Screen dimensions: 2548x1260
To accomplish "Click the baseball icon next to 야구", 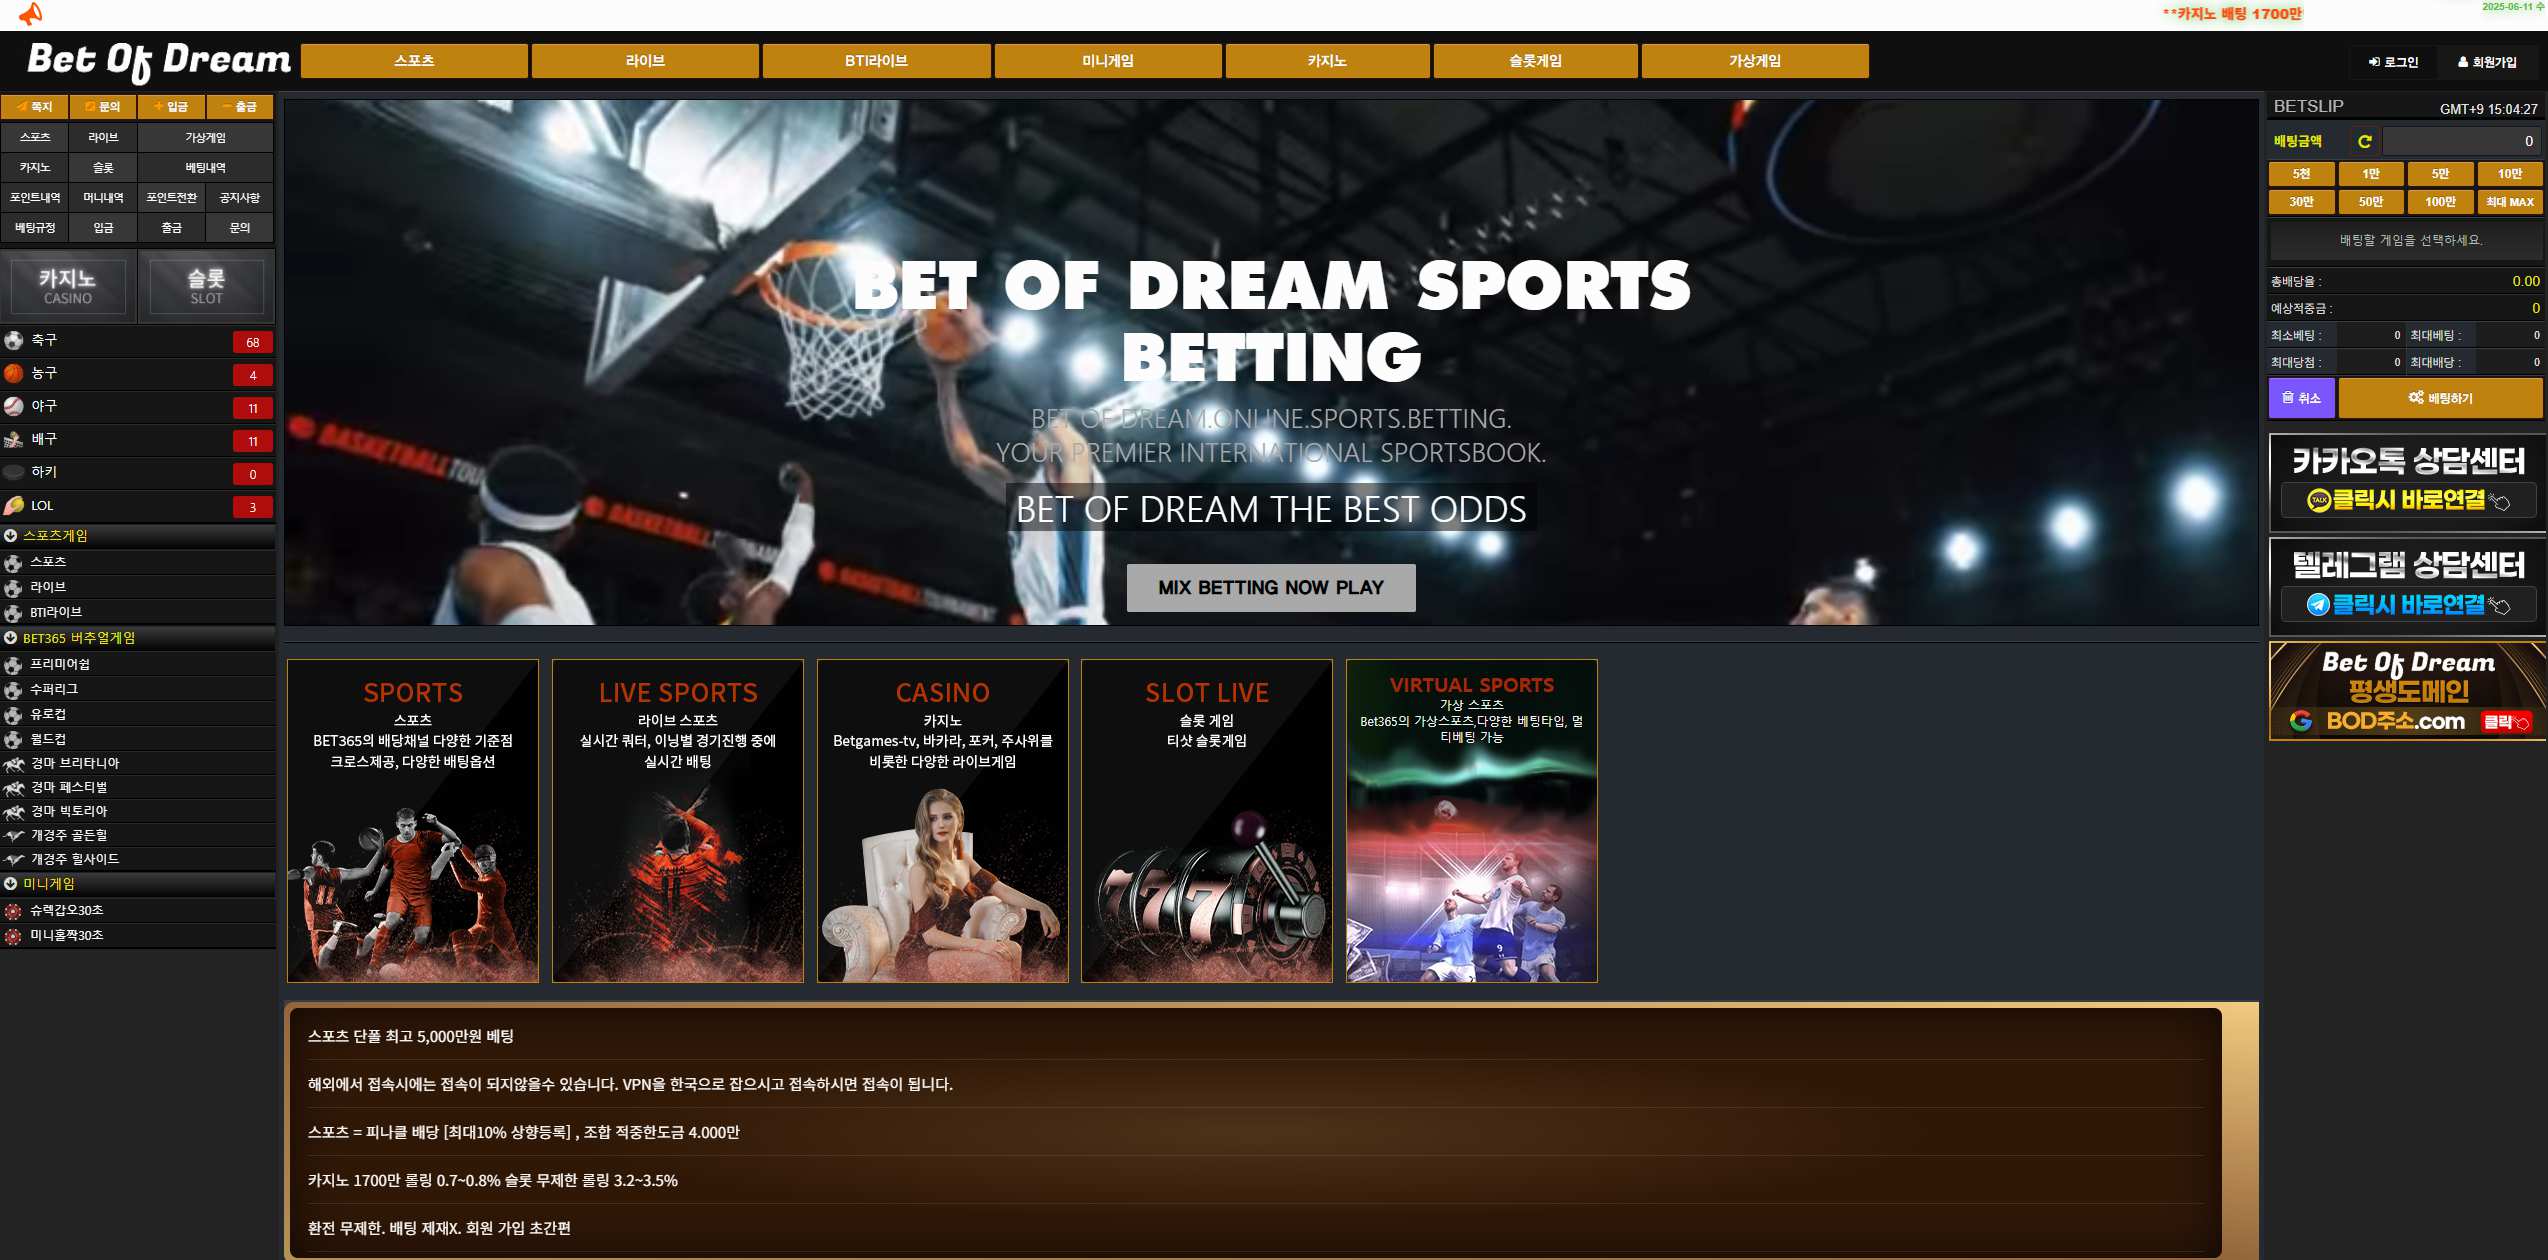I will pos(14,407).
